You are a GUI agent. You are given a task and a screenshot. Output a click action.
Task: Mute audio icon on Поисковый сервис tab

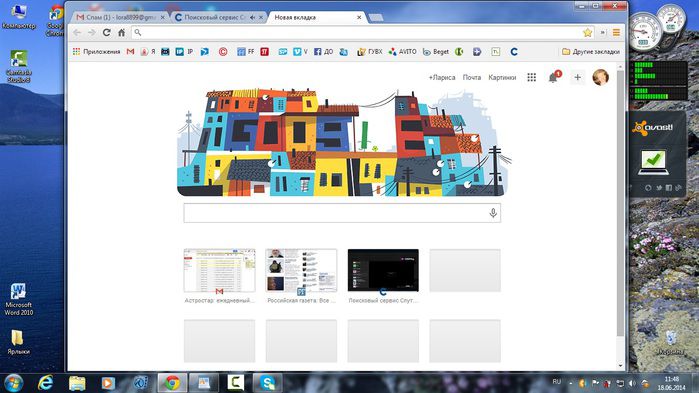click(252, 17)
